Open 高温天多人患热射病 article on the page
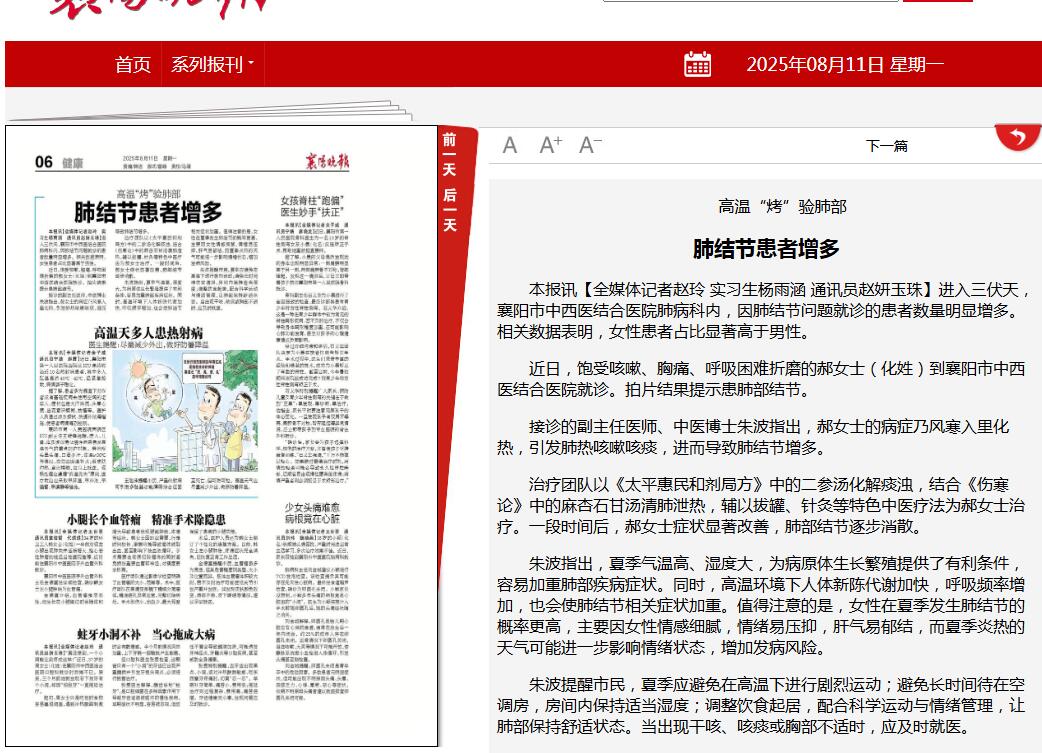Screen dimensions: 1042x753 (x=148, y=331)
